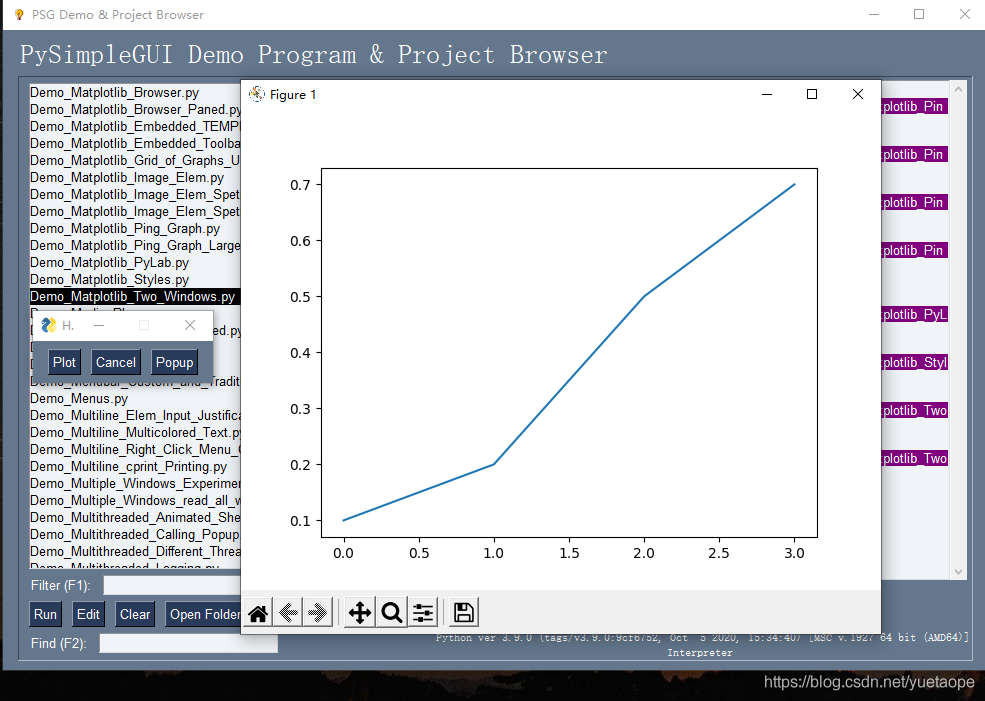Save the figure with the floppy disk icon
This screenshot has height=701, width=985.
464,612
